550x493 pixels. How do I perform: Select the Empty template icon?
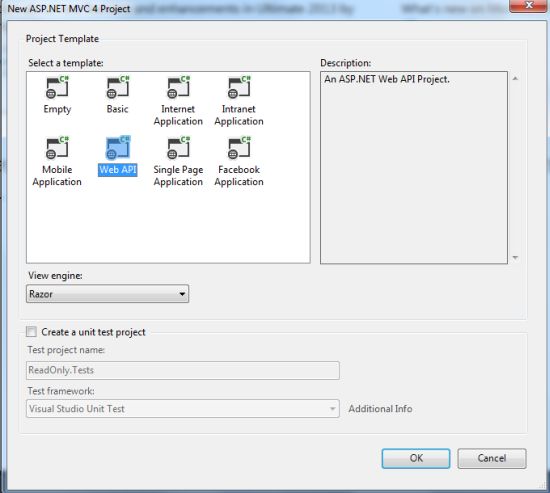point(58,87)
